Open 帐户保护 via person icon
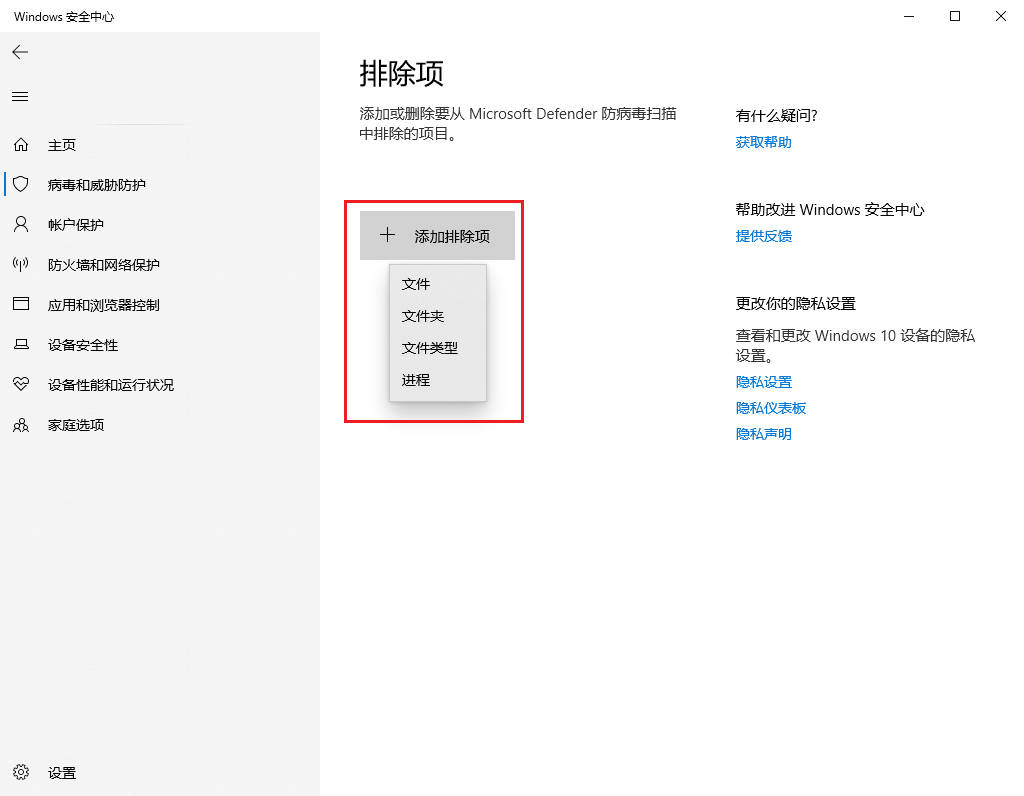This screenshot has width=1024, height=796. (21, 225)
